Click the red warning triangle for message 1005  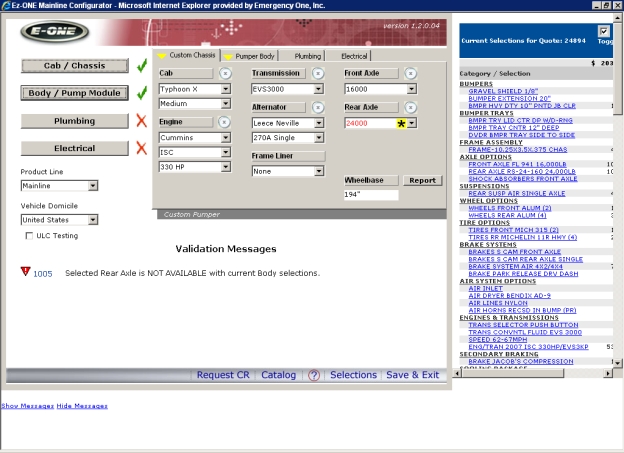(x=25, y=271)
